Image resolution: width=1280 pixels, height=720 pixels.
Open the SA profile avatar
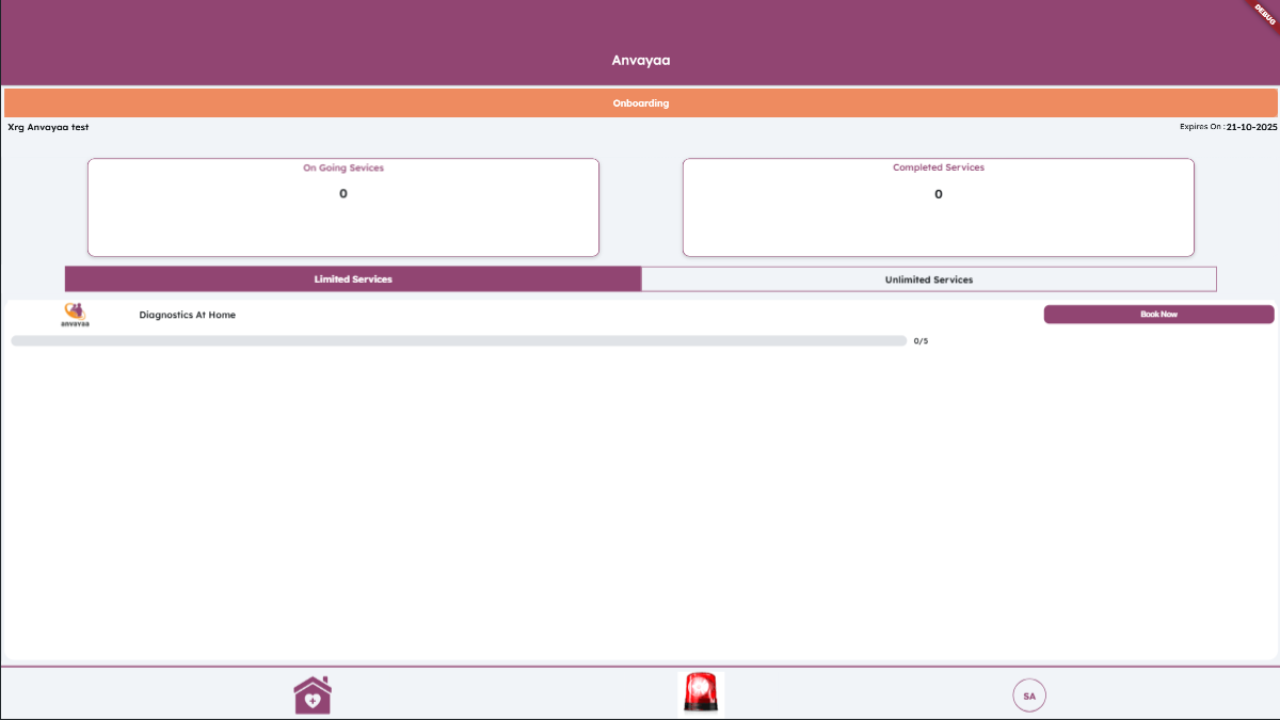[1029, 695]
